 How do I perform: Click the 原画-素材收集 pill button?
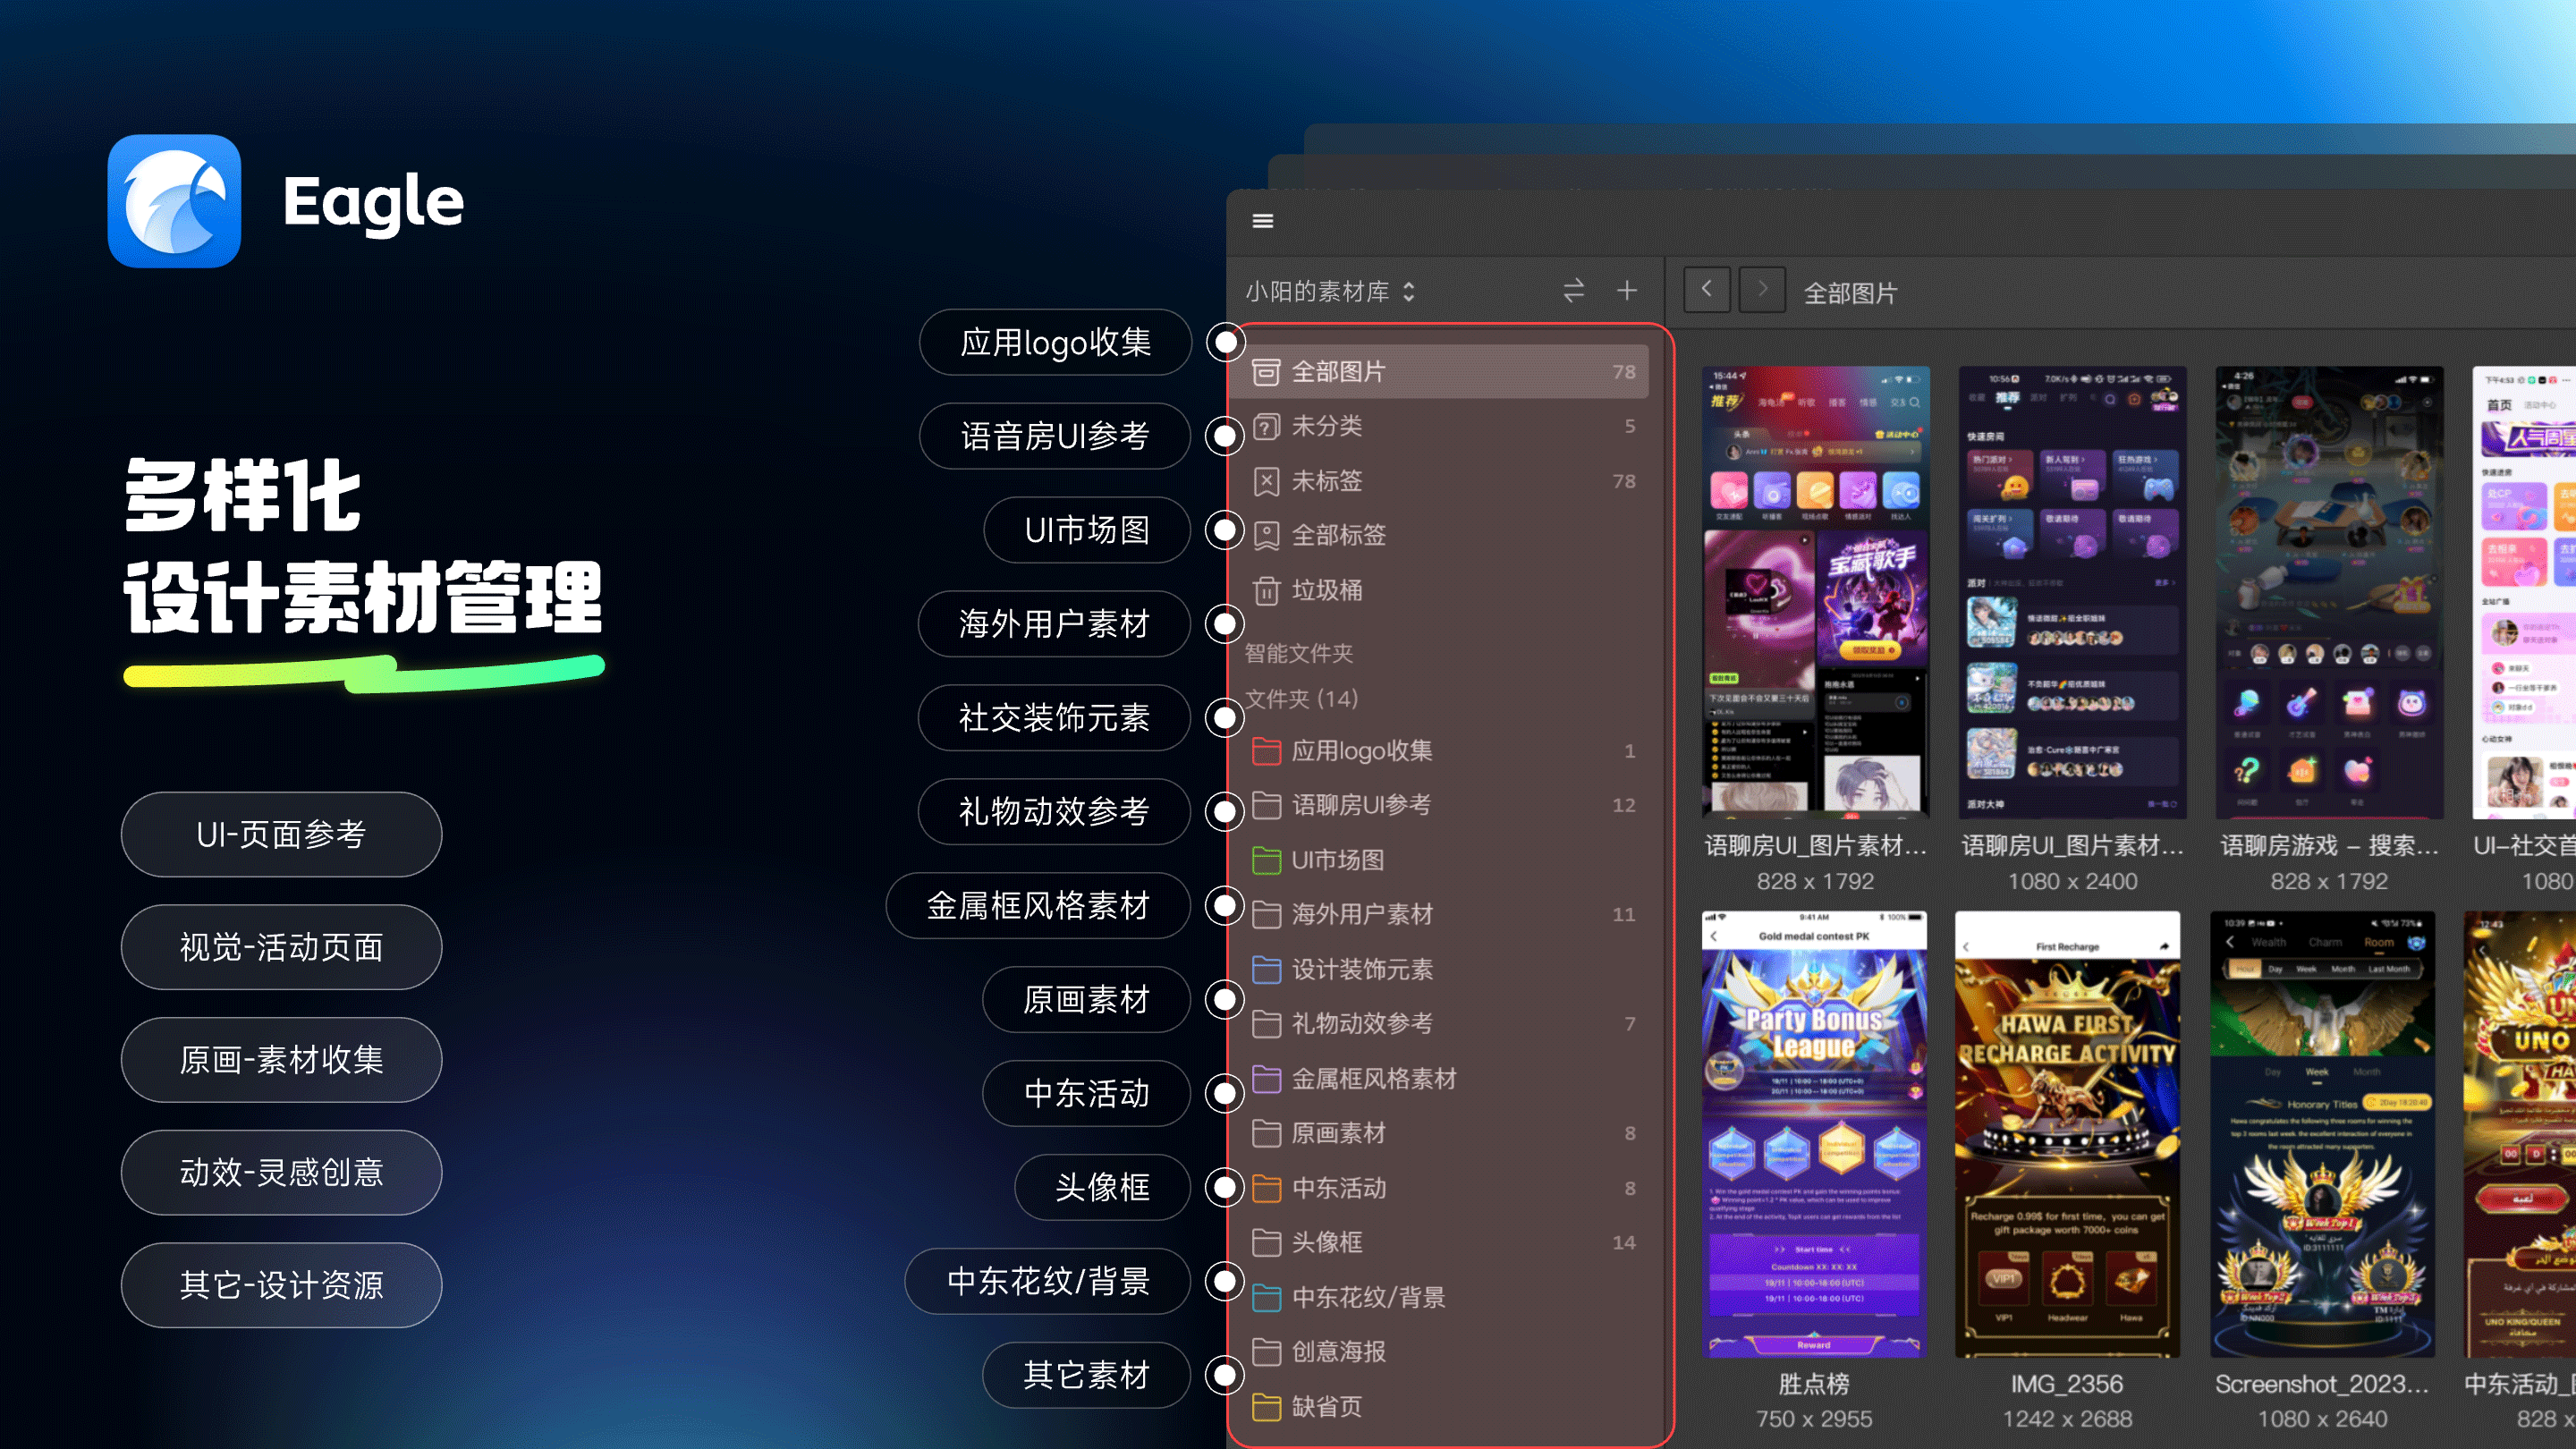tap(281, 1060)
